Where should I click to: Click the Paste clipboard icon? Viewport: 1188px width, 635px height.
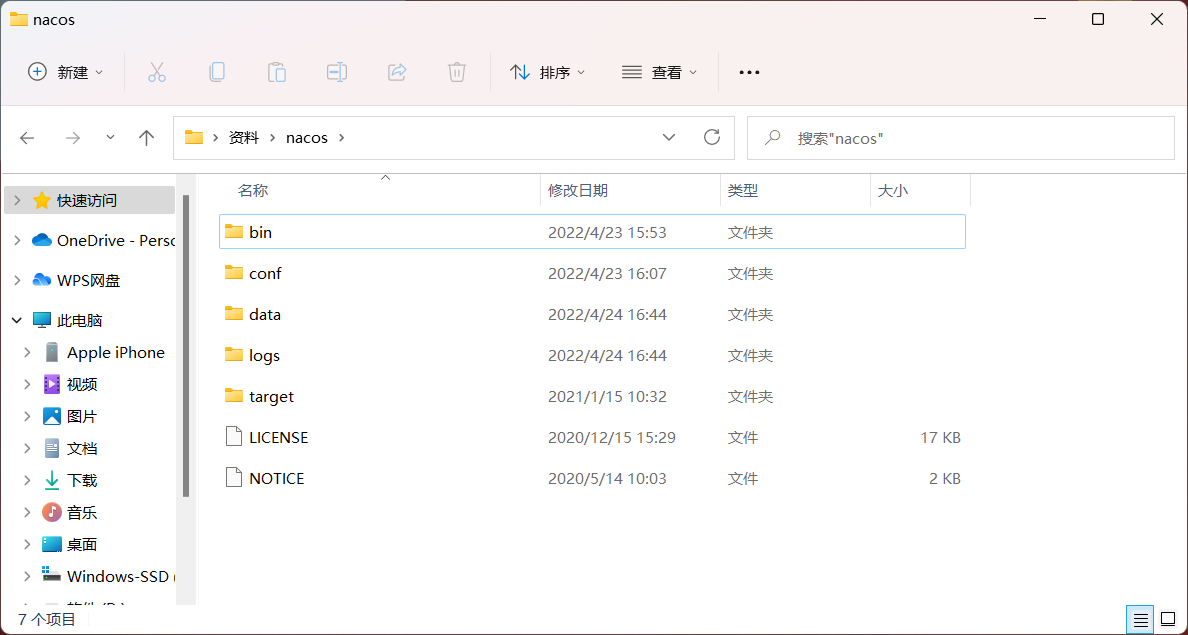point(277,72)
